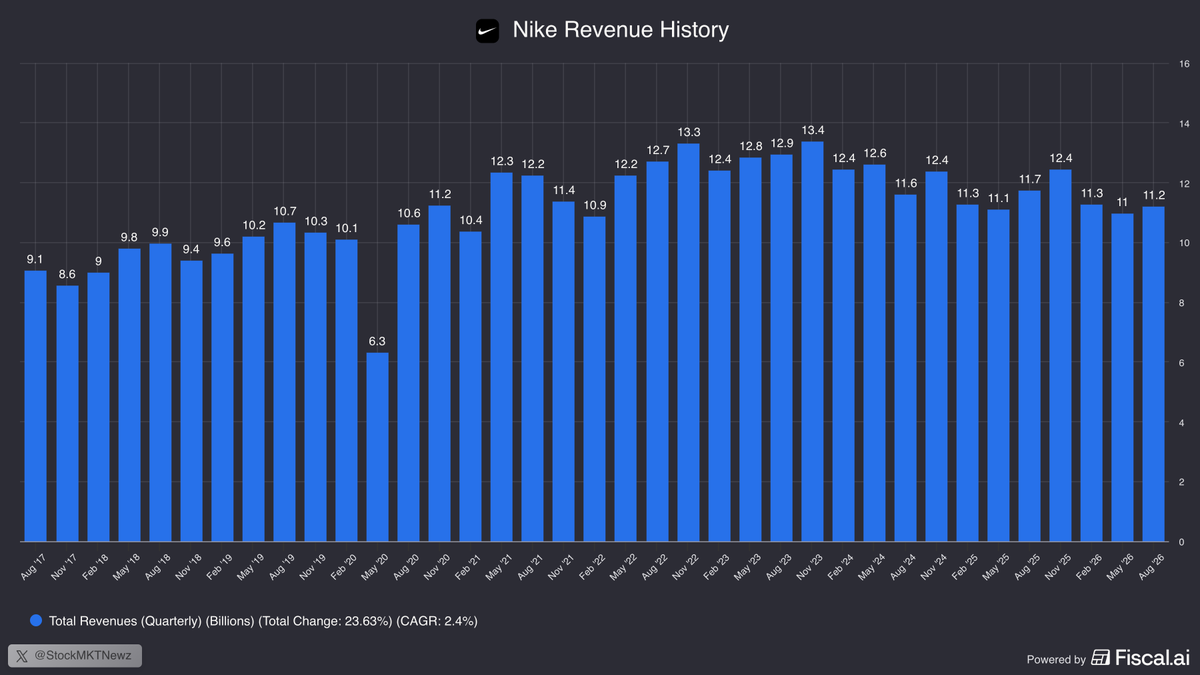
Task: Click the "16" y-axis tick label
Action: [1184, 64]
